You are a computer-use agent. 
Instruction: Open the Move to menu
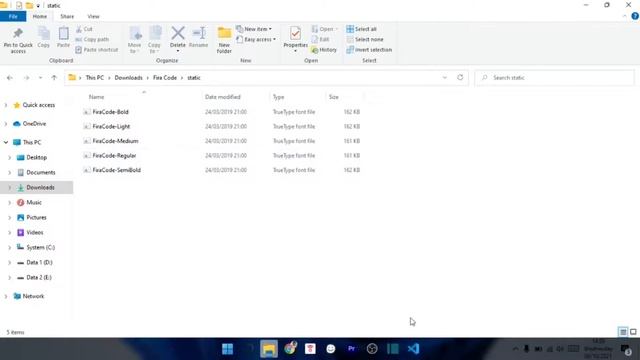point(135,40)
